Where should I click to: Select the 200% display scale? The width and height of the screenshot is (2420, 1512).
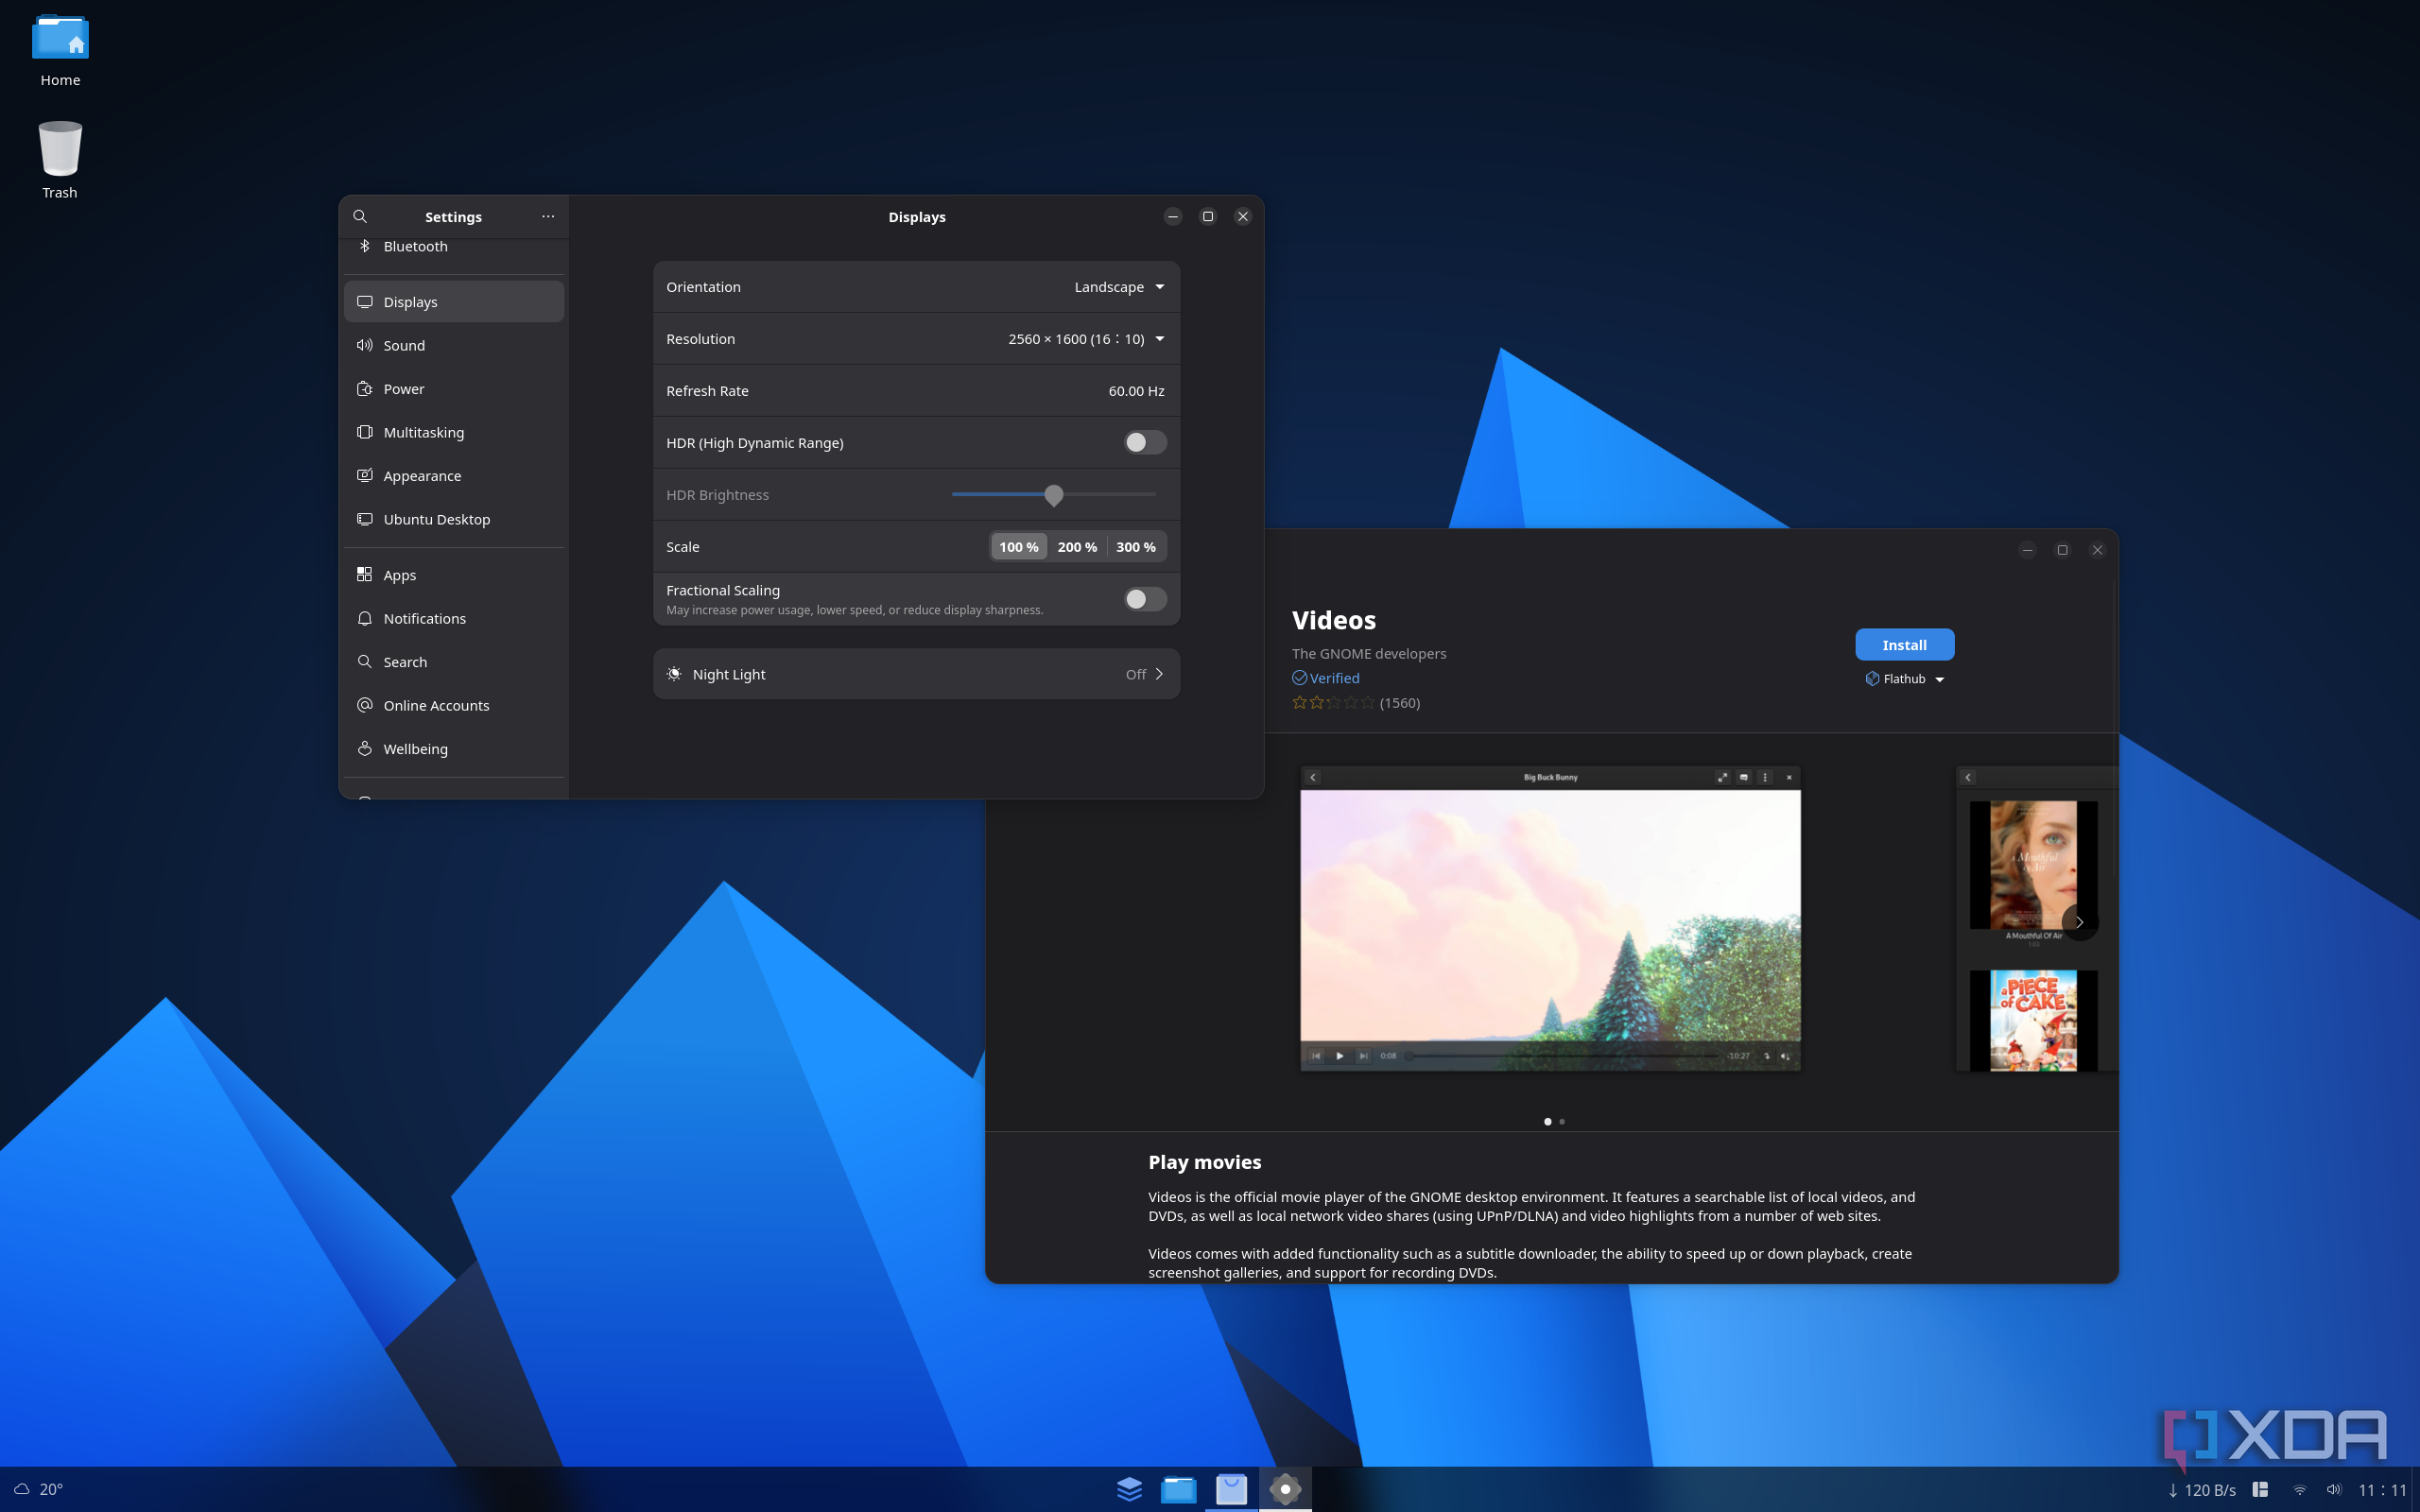[1075, 546]
